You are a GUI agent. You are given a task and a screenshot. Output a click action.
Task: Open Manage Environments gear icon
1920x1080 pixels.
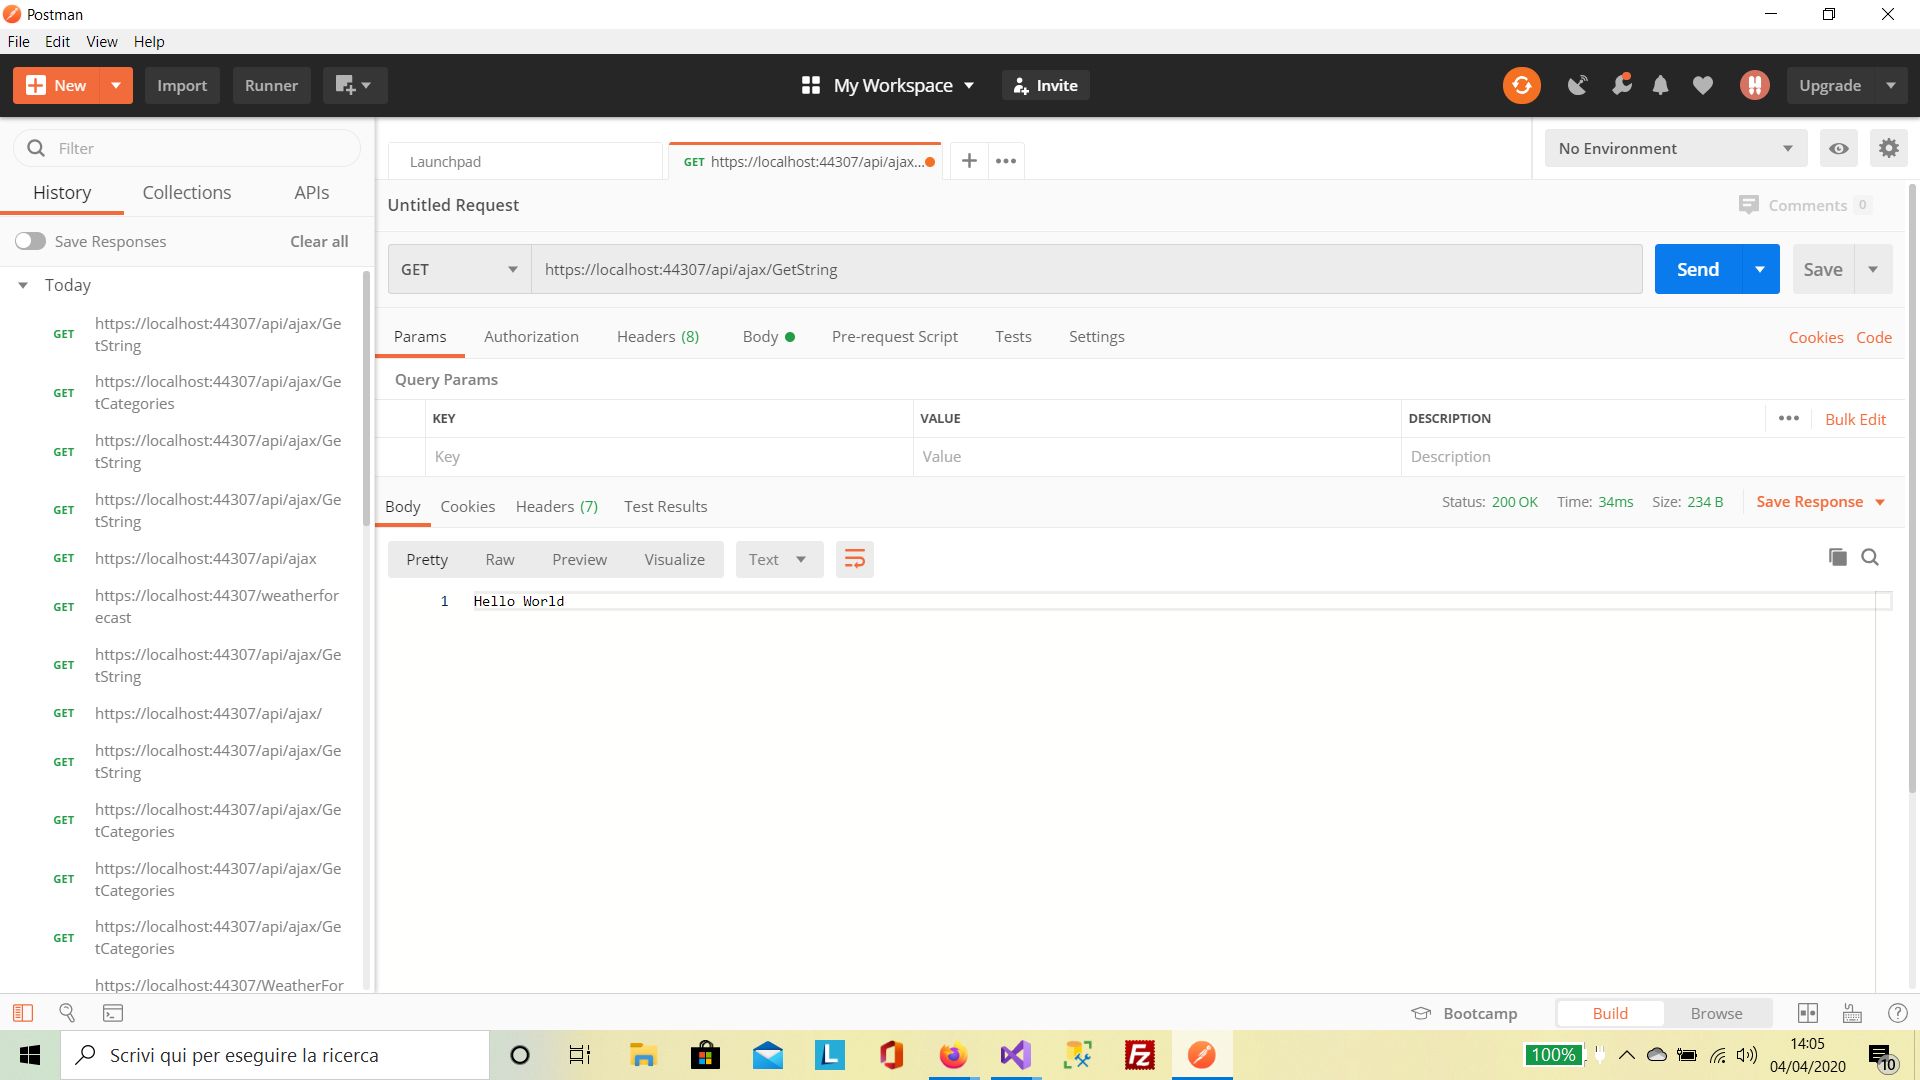pos(1888,148)
